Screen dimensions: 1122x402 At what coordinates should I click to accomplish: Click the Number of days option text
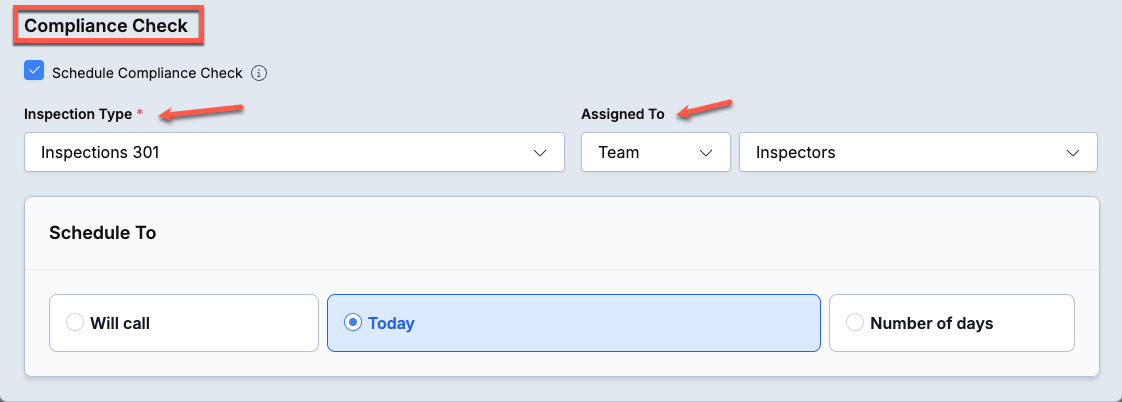[932, 323]
